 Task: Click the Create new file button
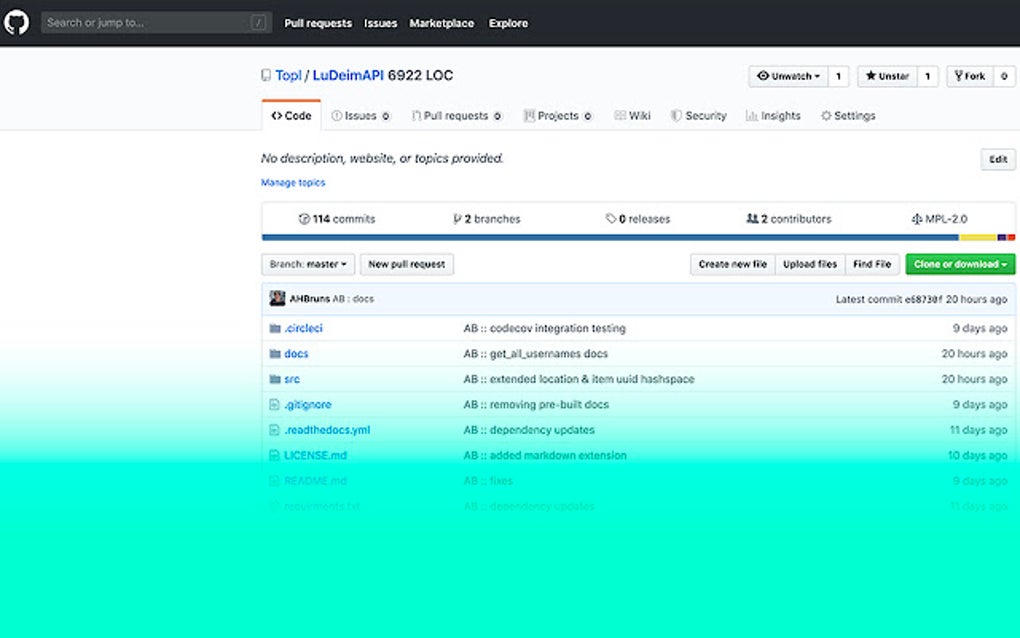[x=733, y=264]
